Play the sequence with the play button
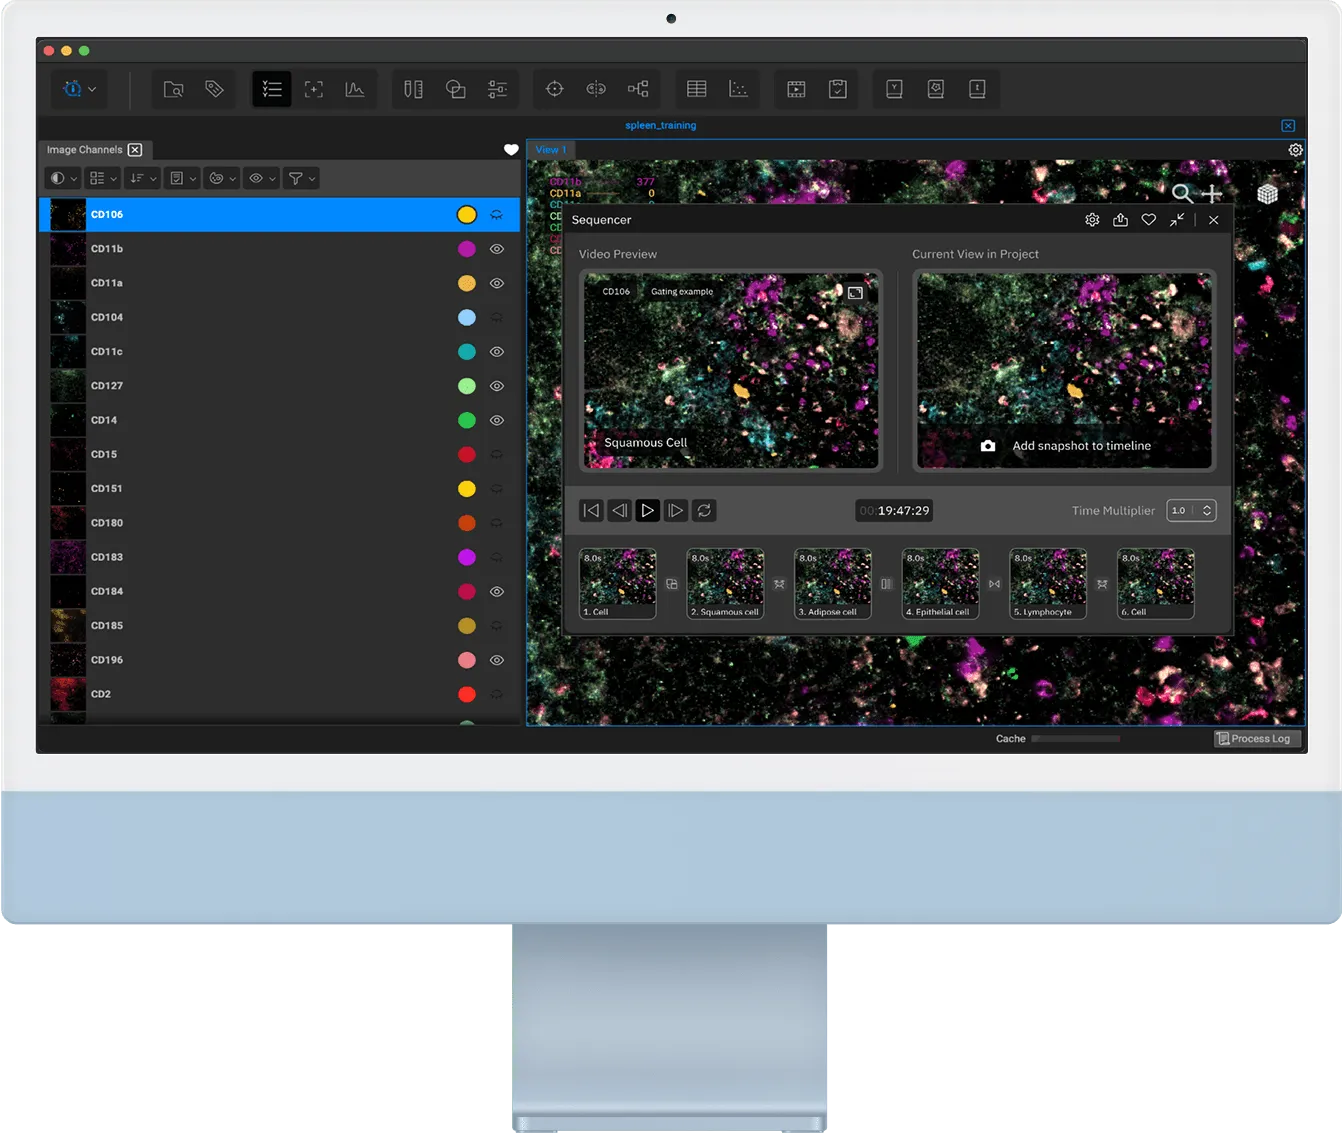 tap(647, 510)
